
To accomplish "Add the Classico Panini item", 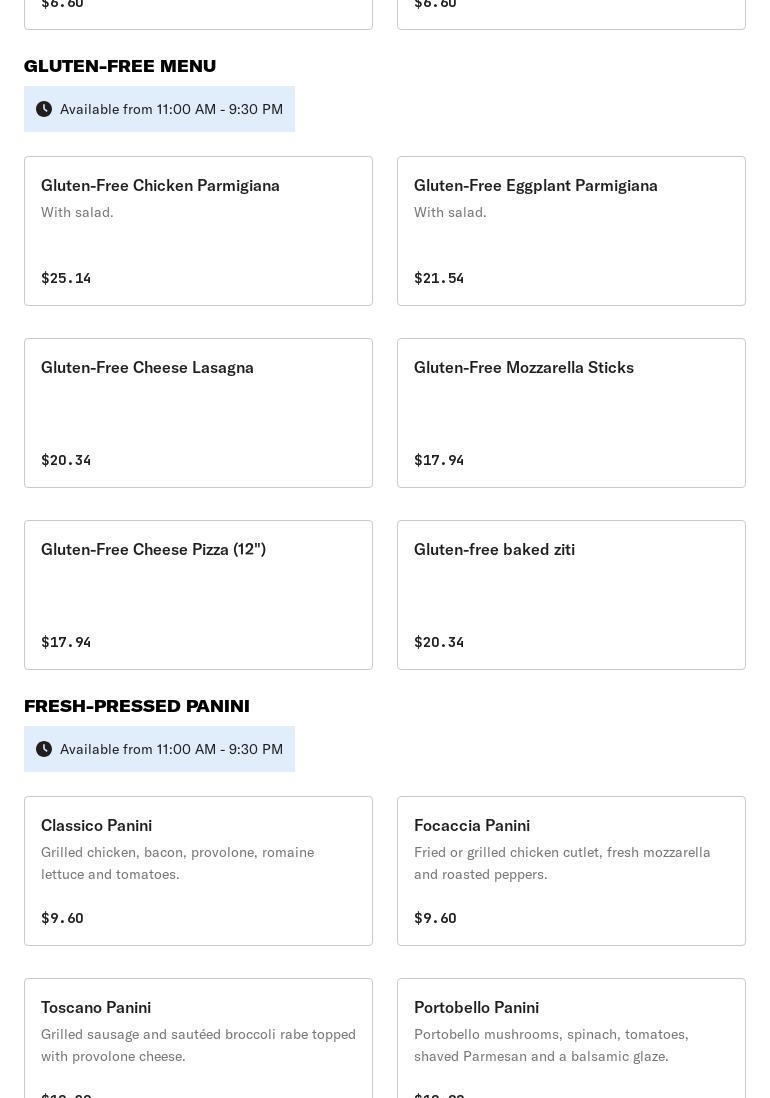I will [x=198, y=871].
